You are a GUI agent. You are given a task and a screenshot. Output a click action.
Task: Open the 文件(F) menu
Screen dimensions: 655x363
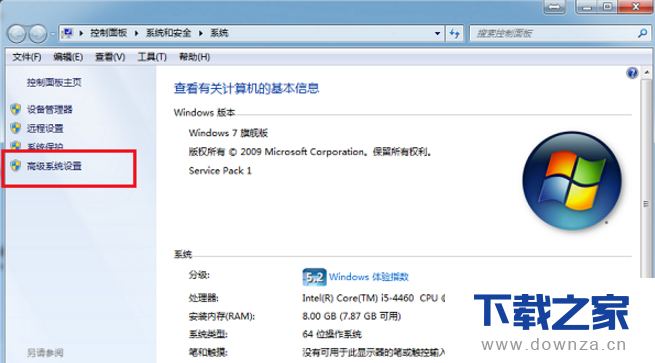tap(27, 57)
